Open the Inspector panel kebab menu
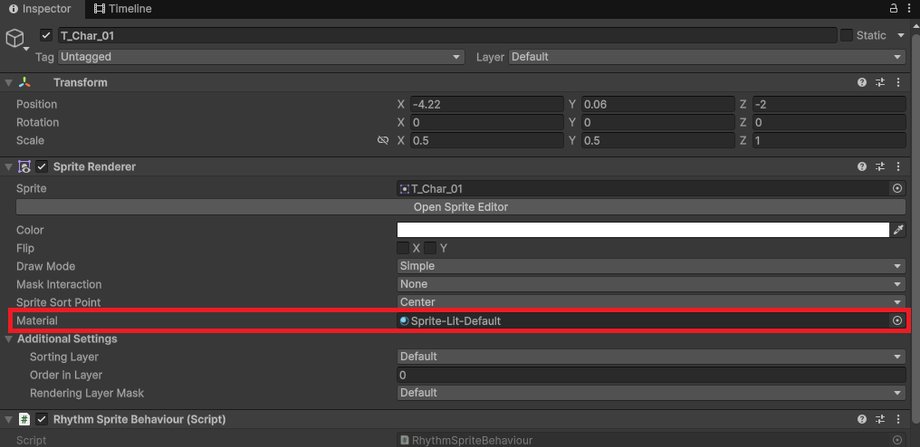 pyautogui.click(x=910, y=8)
